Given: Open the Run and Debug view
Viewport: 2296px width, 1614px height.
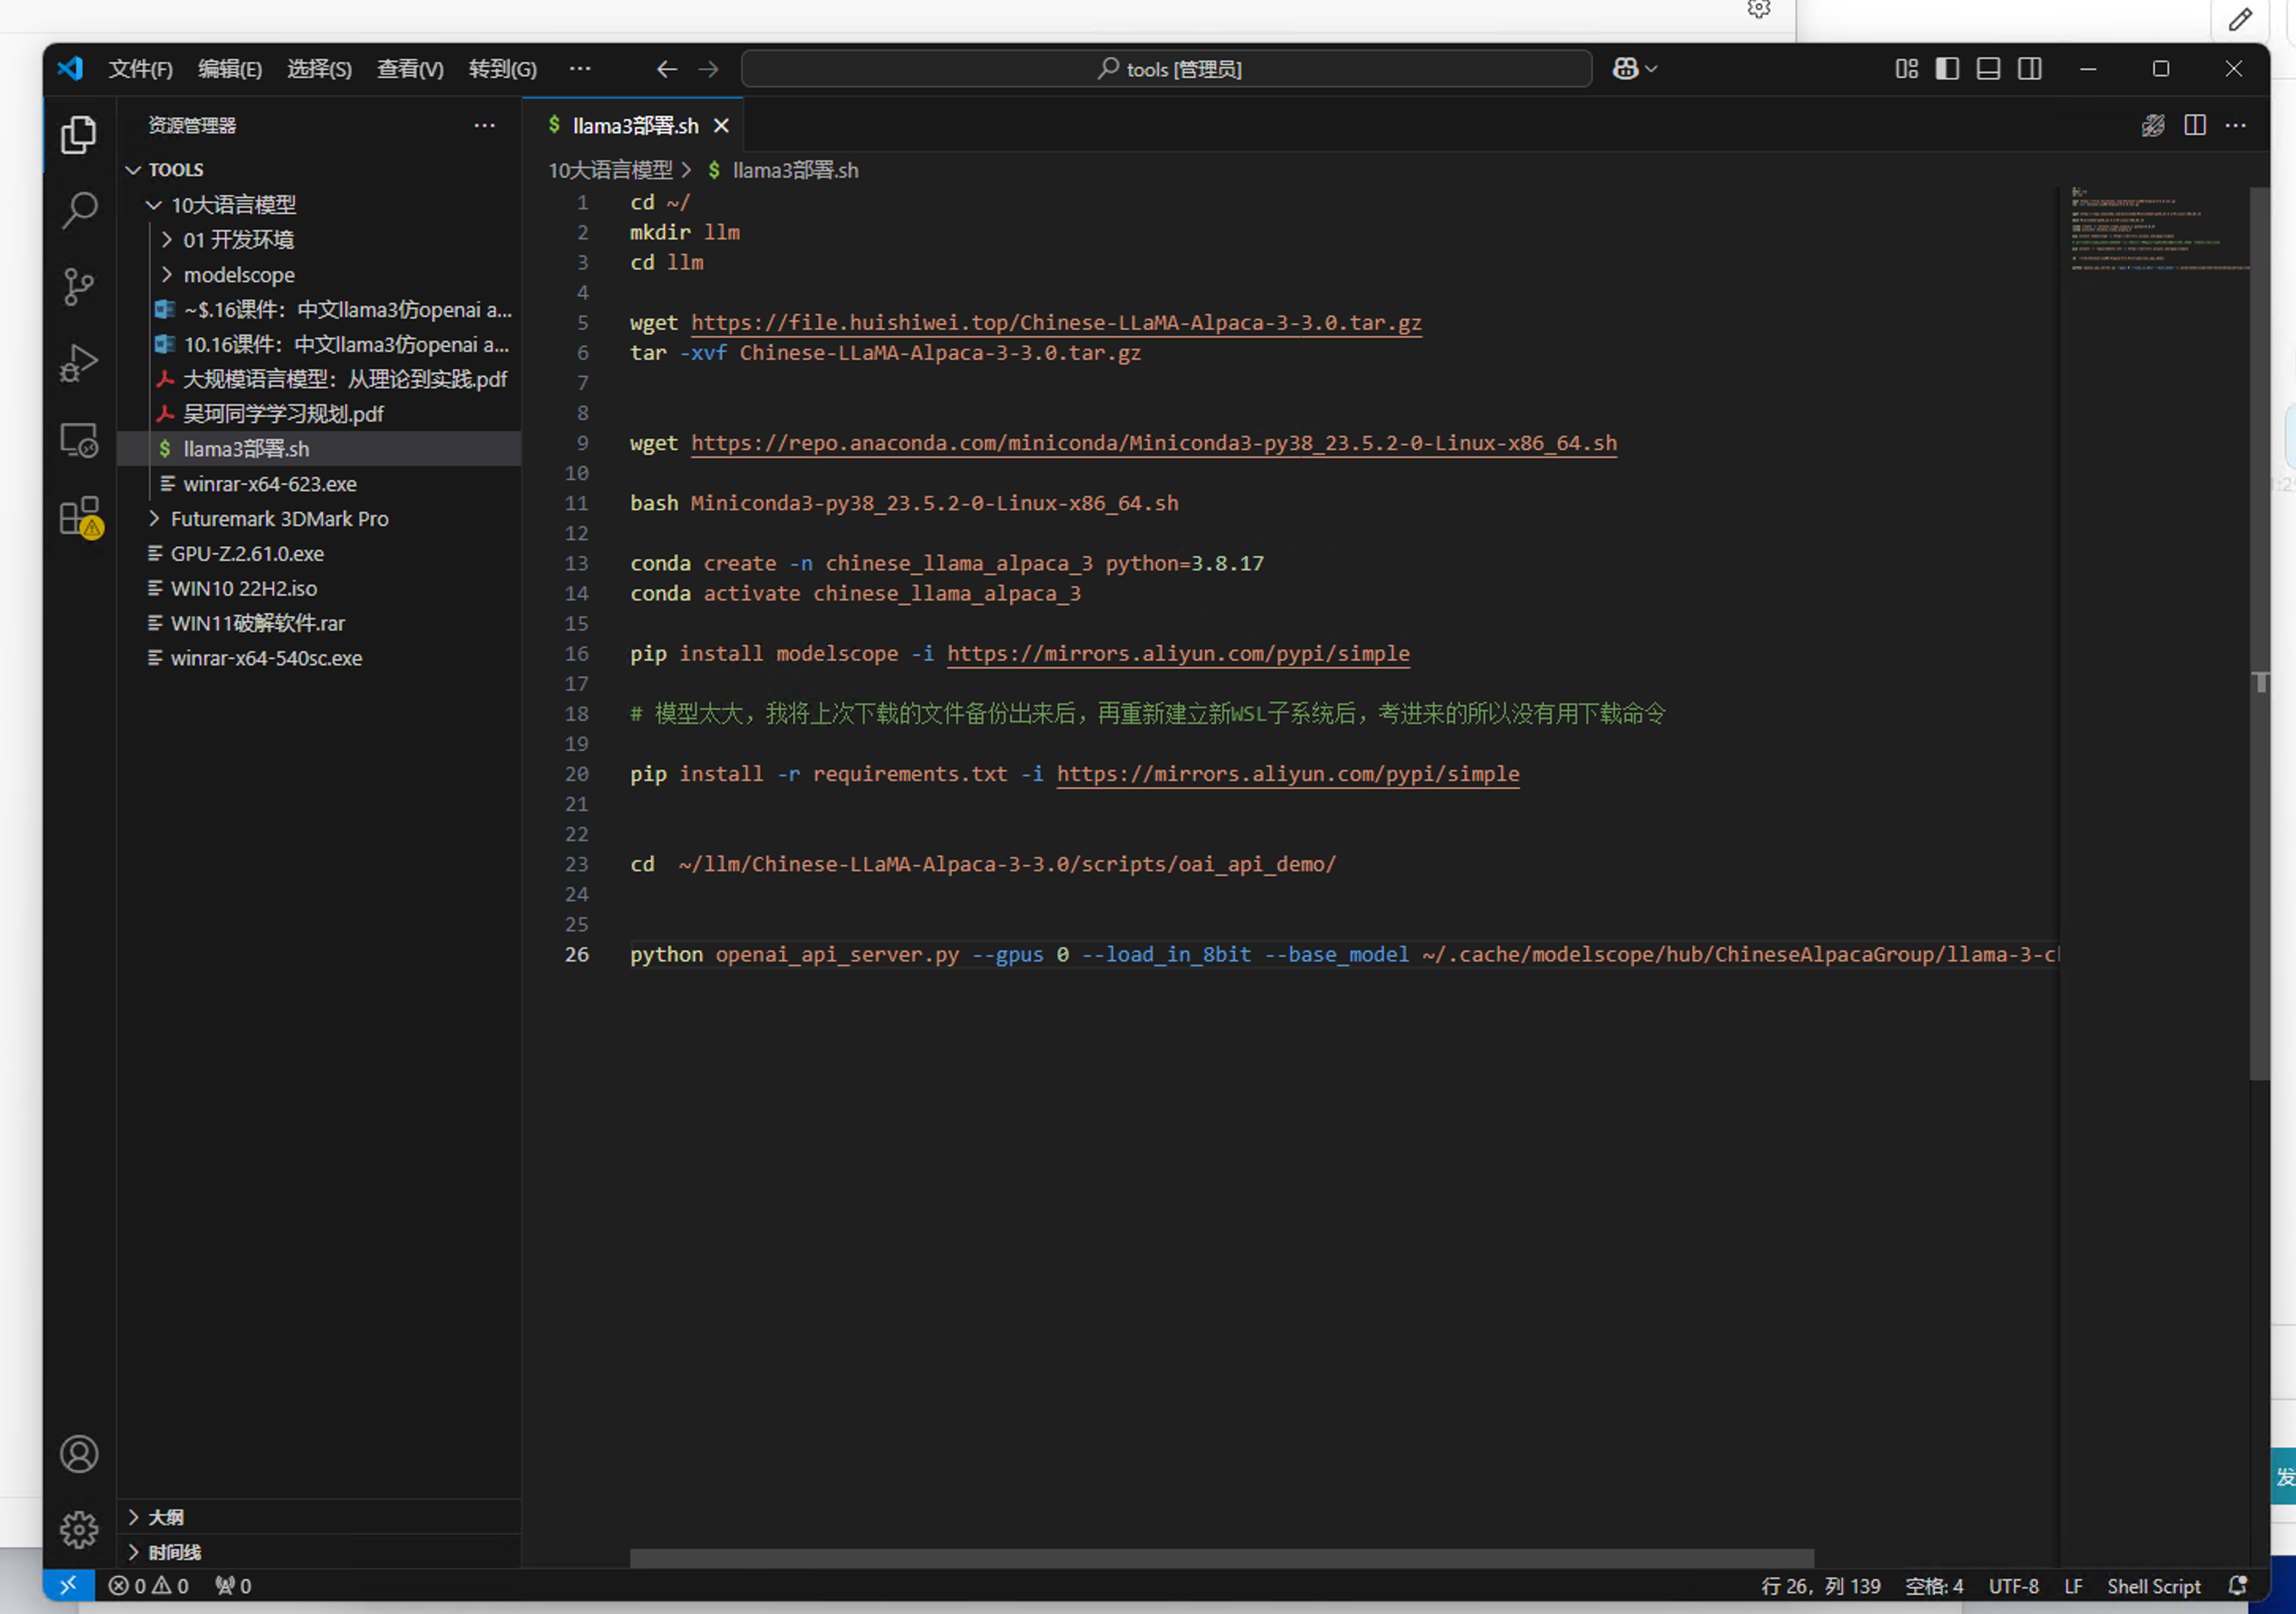Looking at the screenshot, I should (79, 363).
